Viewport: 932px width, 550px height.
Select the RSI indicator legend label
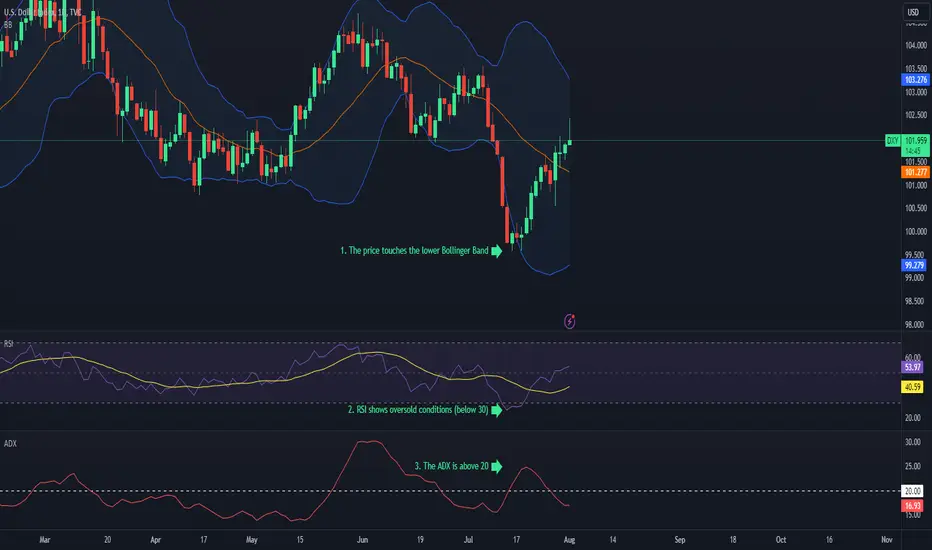[x=8, y=344]
